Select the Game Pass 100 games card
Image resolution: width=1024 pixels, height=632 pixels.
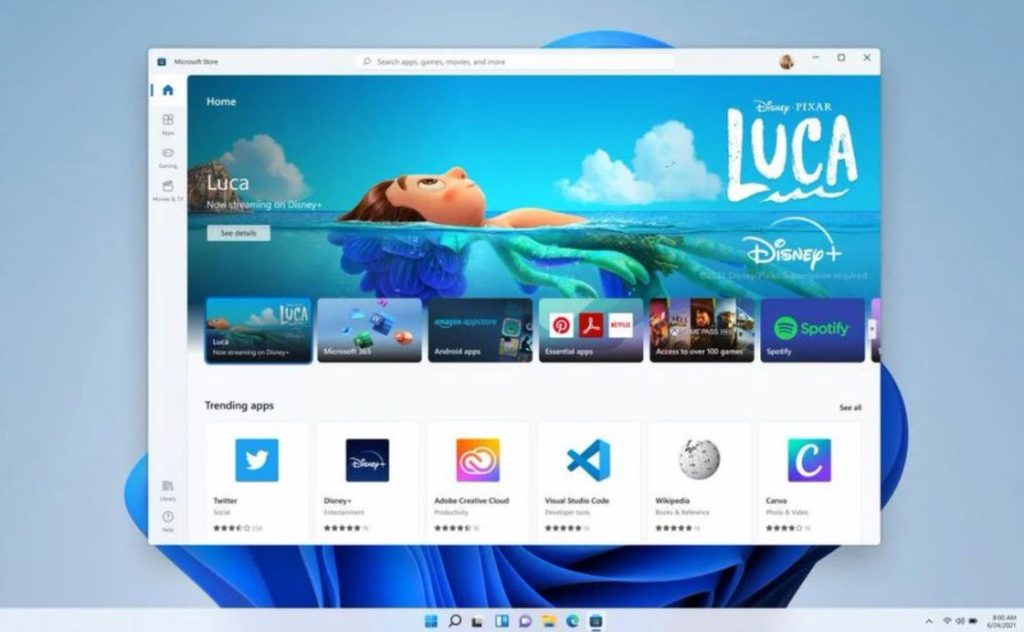(x=702, y=330)
